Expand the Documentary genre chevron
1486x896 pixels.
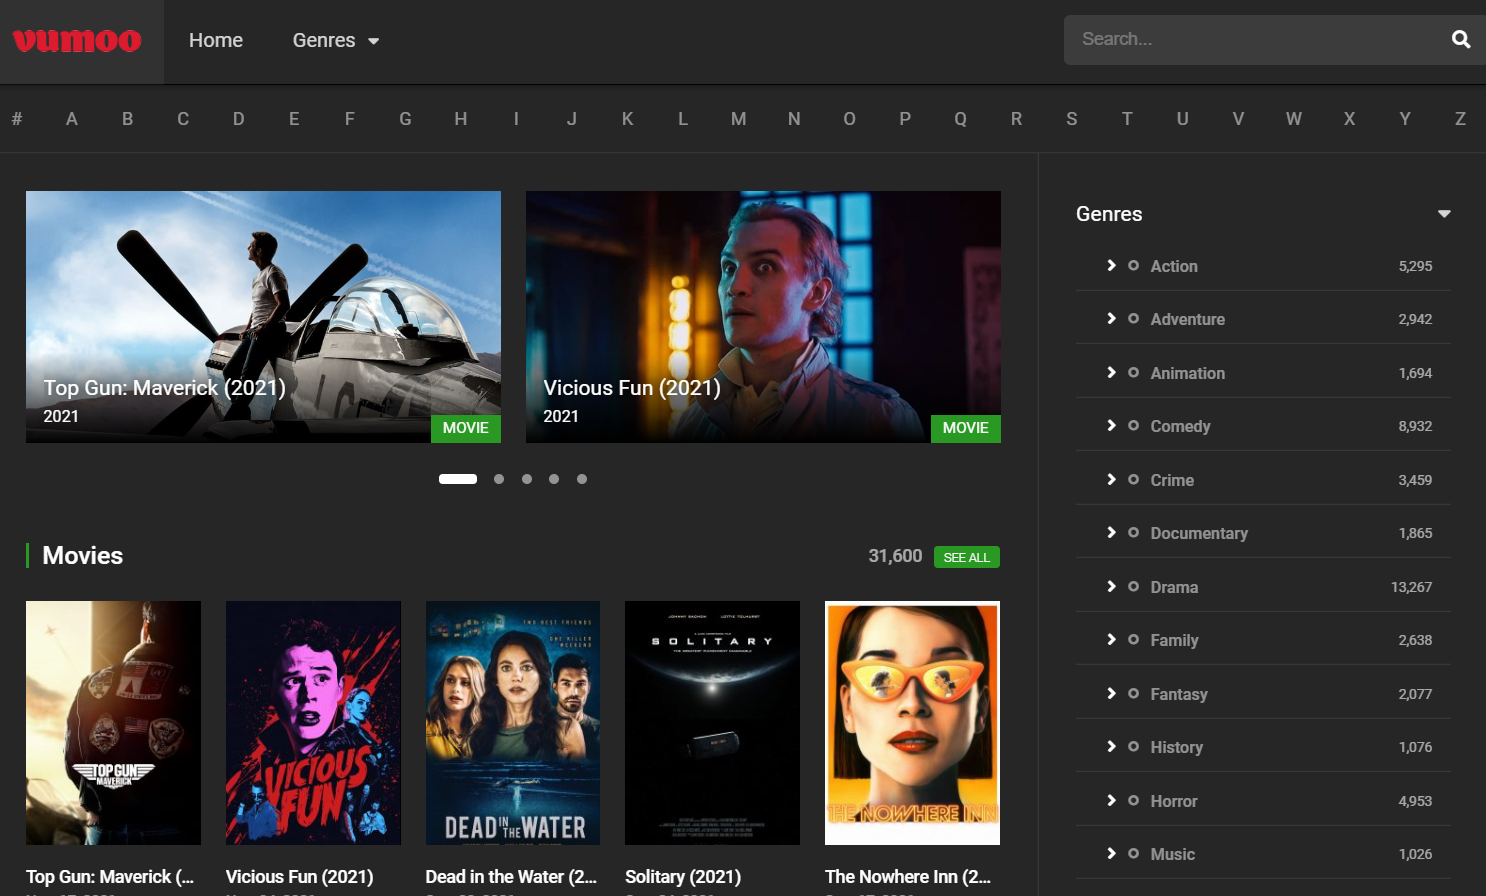point(1111,532)
